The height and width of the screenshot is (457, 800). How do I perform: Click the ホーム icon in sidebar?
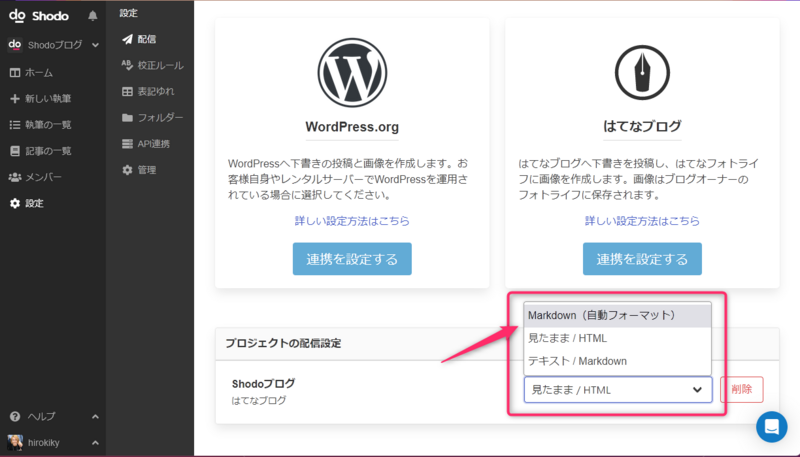pyautogui.click(x=15, y=72)
